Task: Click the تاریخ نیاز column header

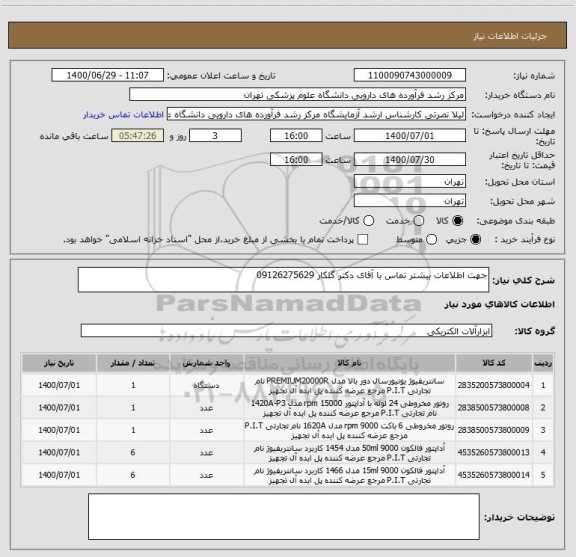Action: [x=59, y=363]
